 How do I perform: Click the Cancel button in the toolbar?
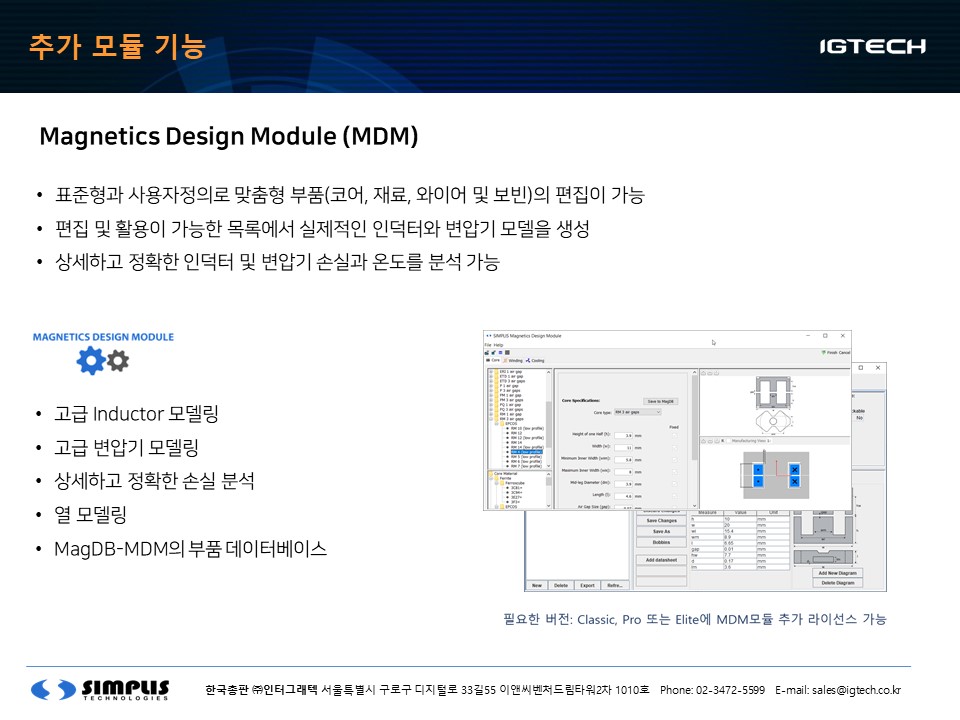(844, 352)
